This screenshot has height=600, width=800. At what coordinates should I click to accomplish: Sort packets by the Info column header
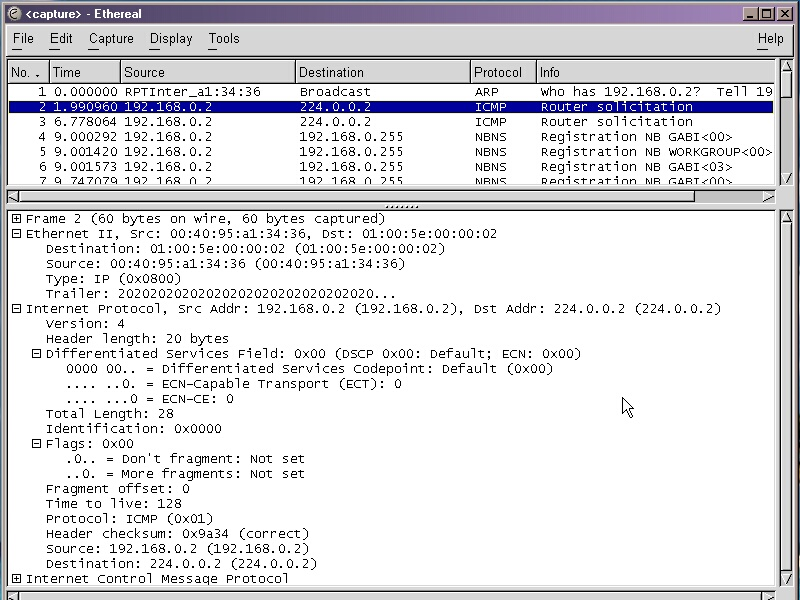pos(656,72)
